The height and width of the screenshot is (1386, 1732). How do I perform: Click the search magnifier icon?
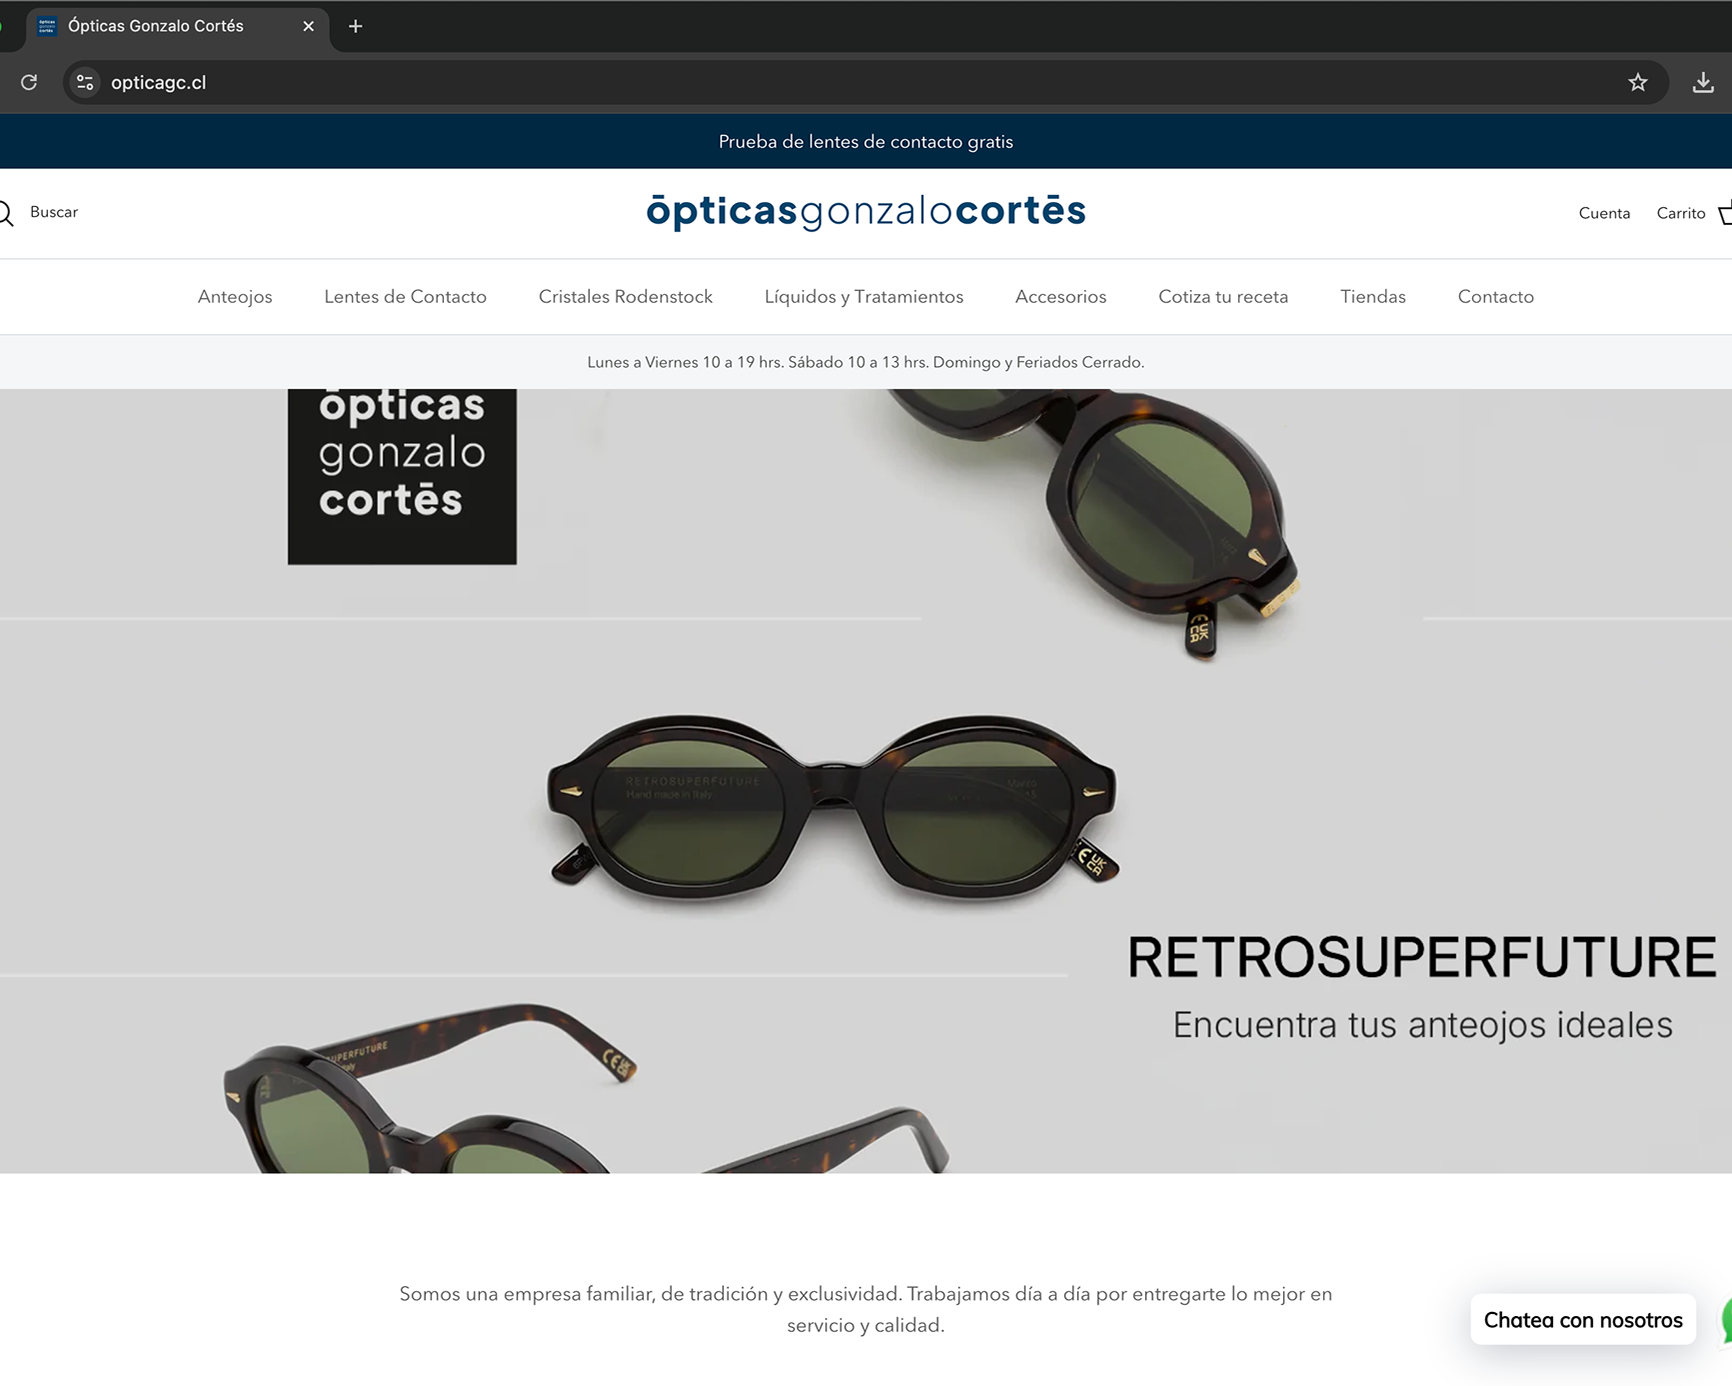[x=5, y=213]
